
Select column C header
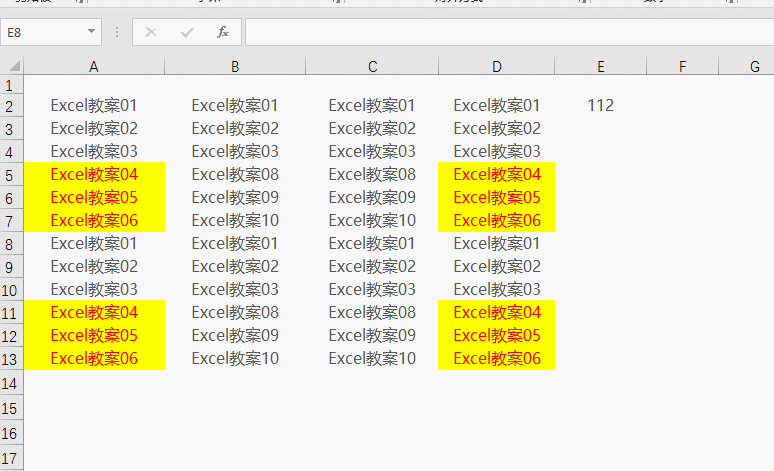(372, 66)
